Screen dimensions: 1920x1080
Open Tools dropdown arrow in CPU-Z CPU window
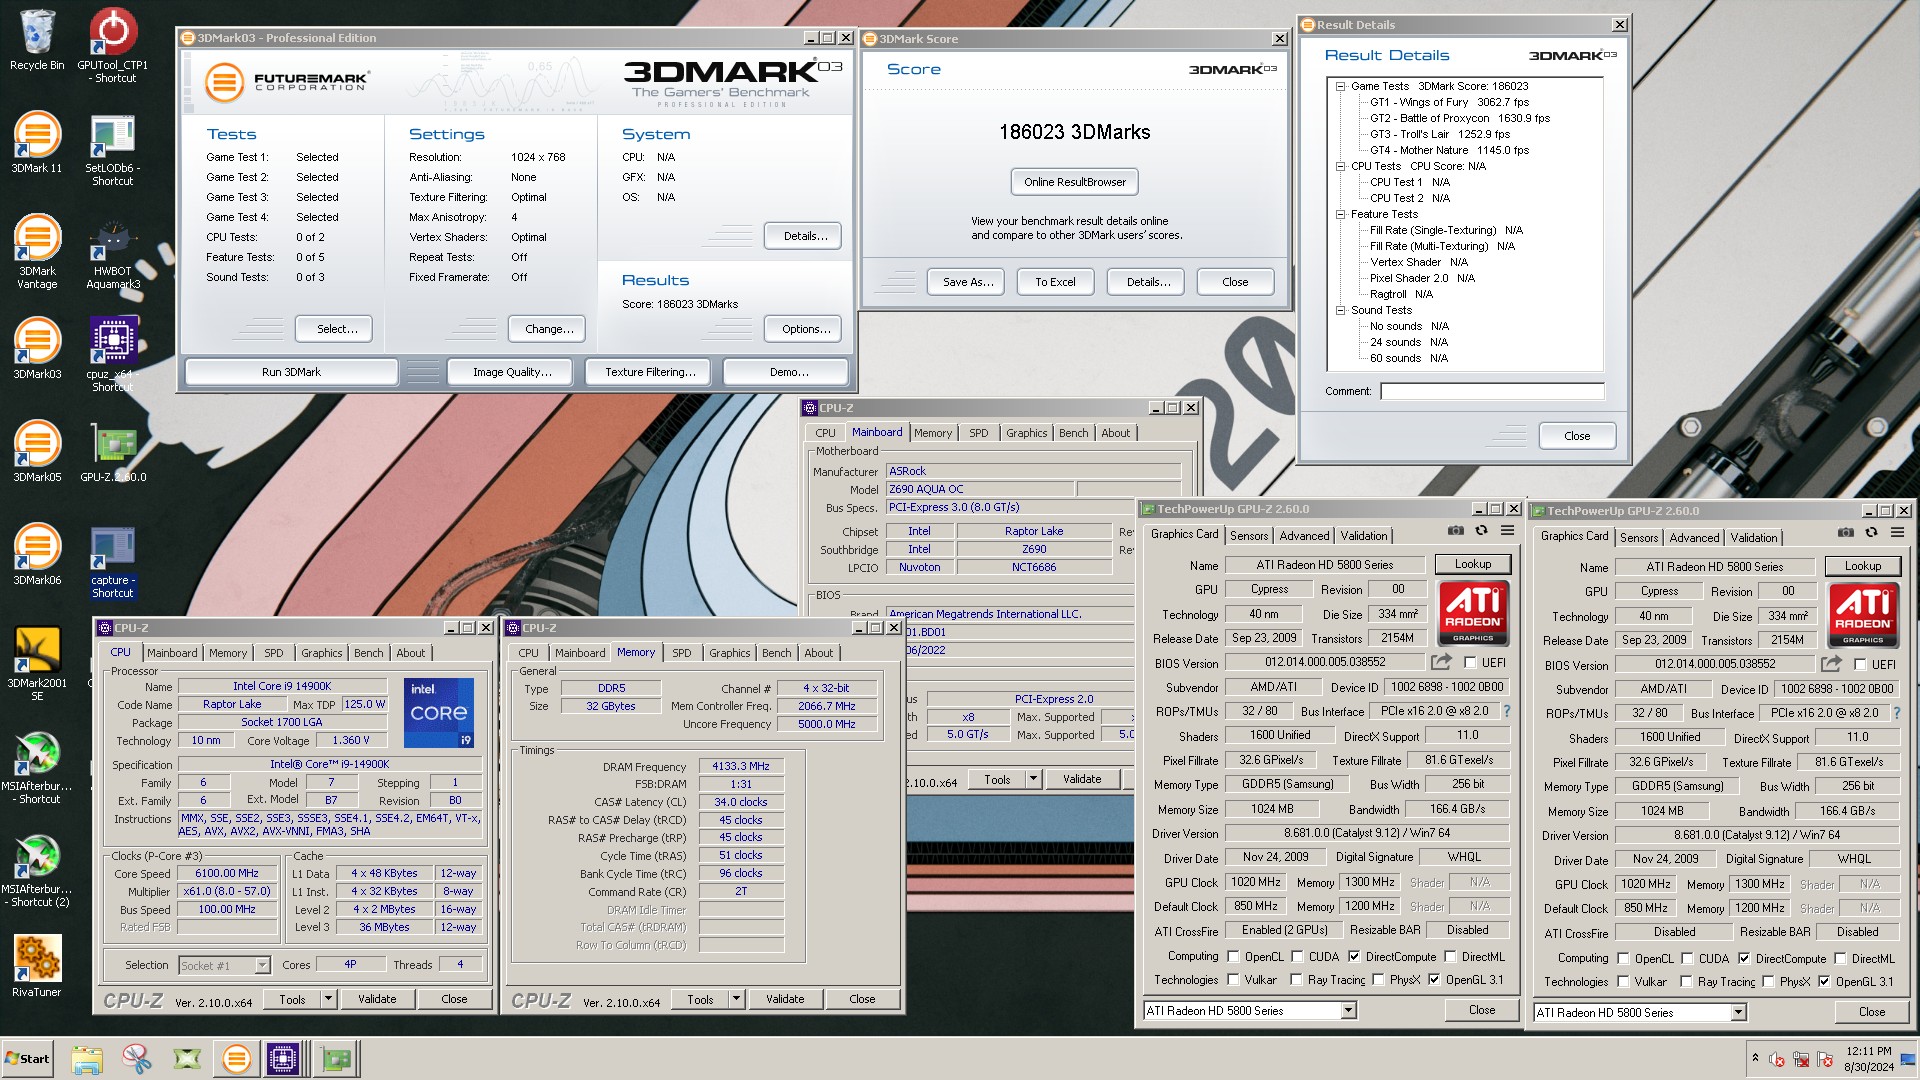pyautogui.click(x=327, y=999)
